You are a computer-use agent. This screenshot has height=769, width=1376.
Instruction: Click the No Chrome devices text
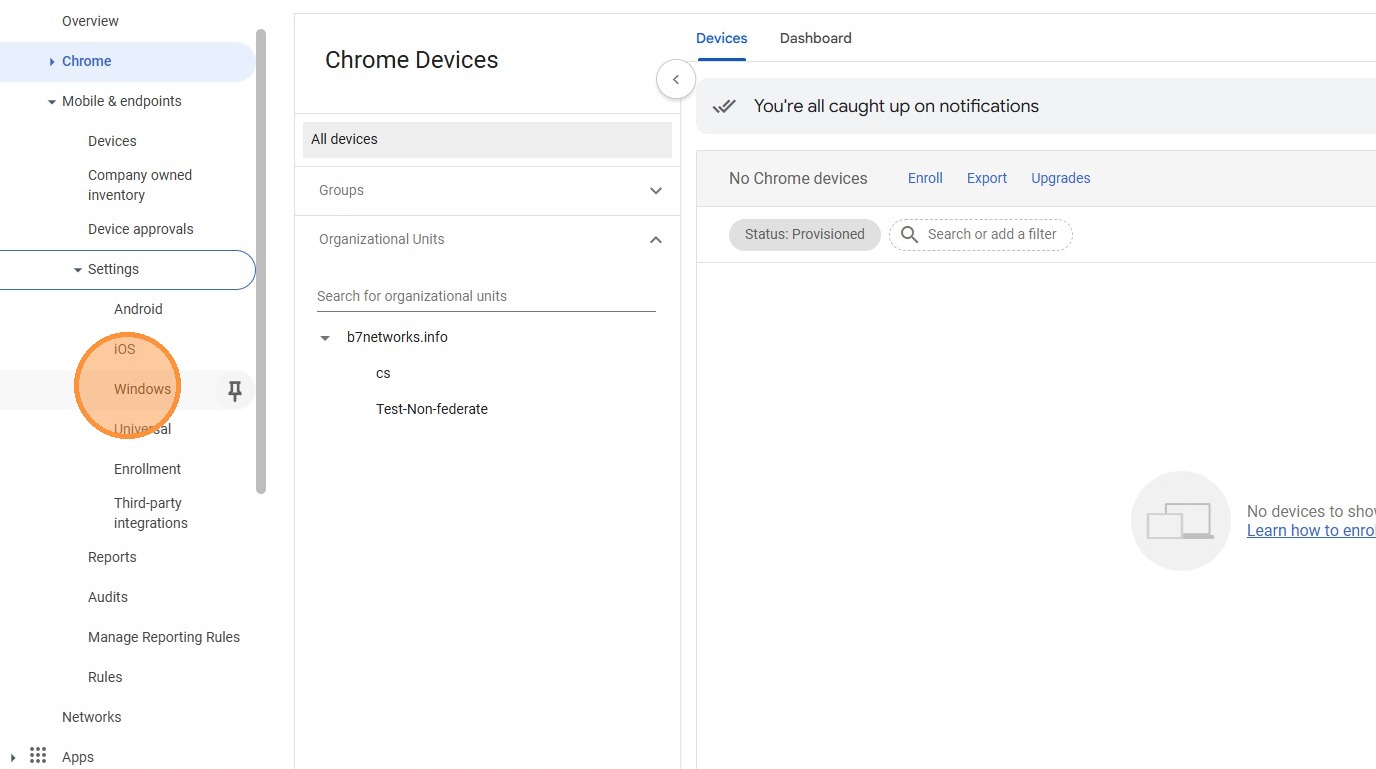(x=798, y=178)
